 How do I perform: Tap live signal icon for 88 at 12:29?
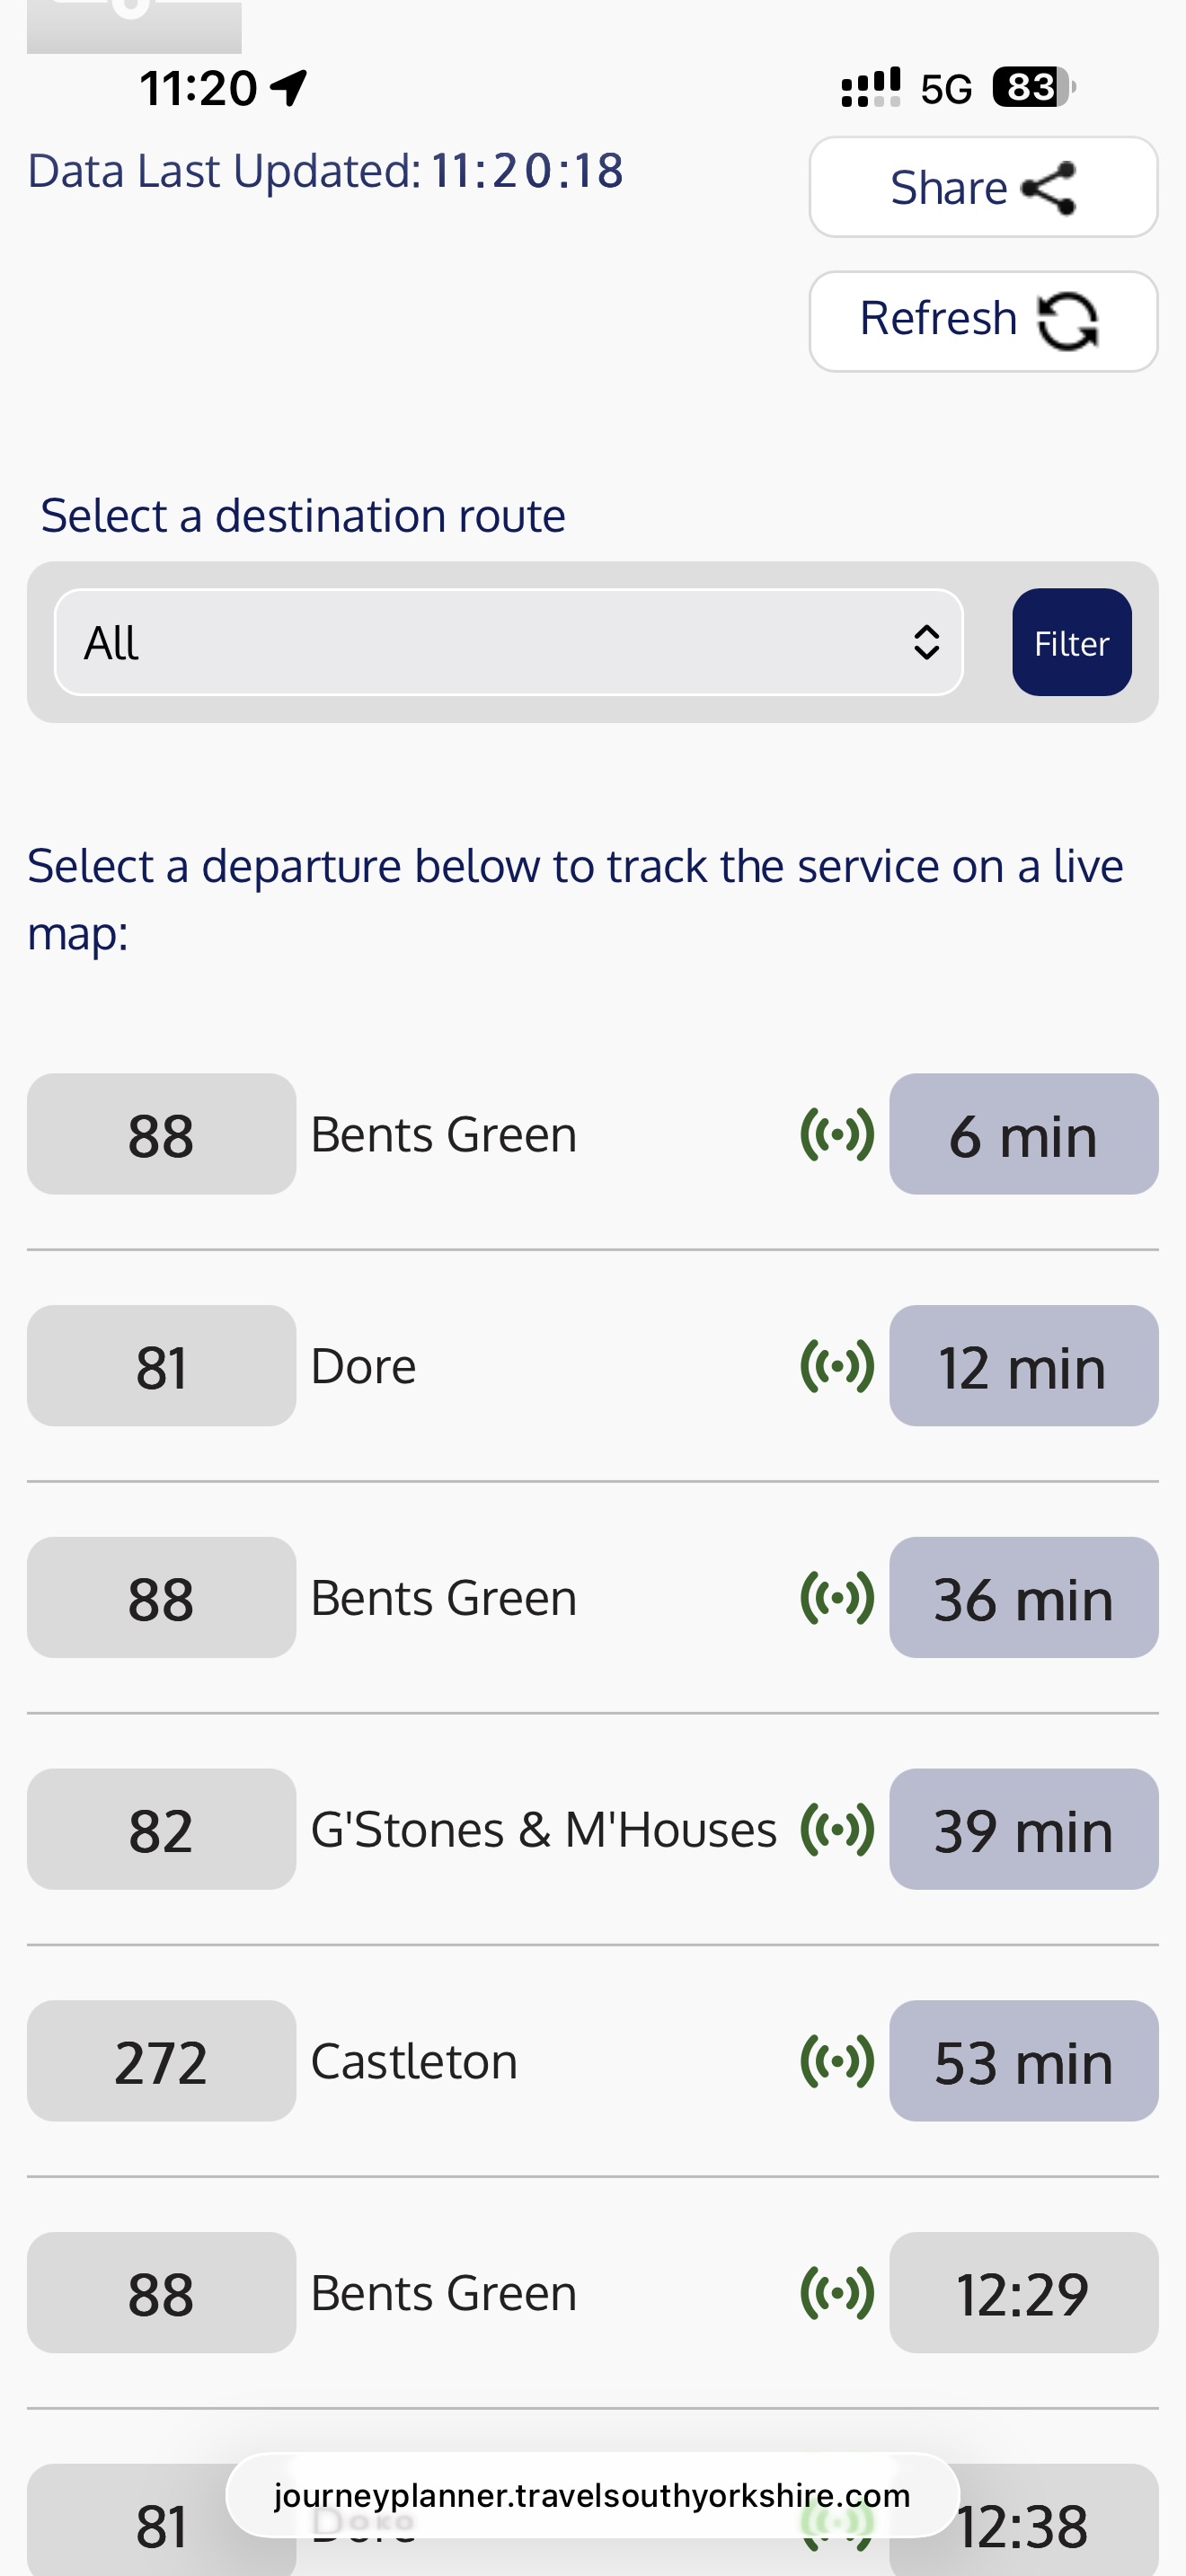click(x=837, y=2292)
